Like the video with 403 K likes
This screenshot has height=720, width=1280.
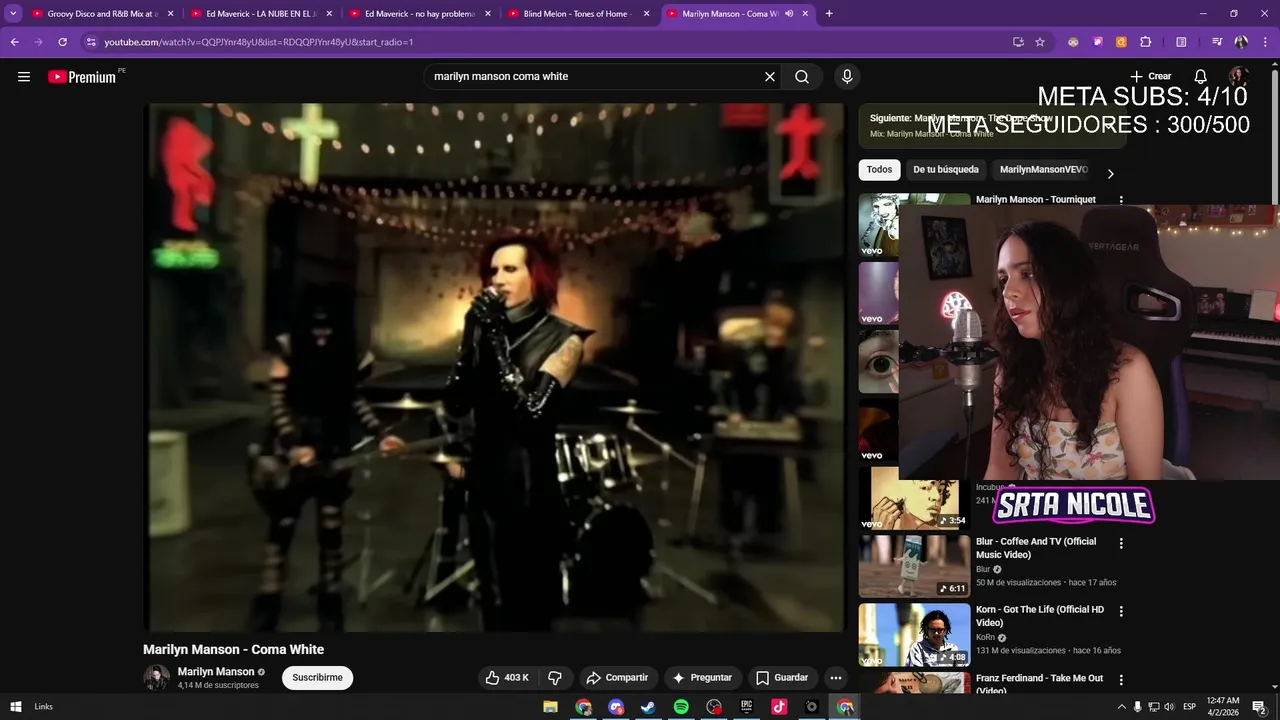[507, 678]
